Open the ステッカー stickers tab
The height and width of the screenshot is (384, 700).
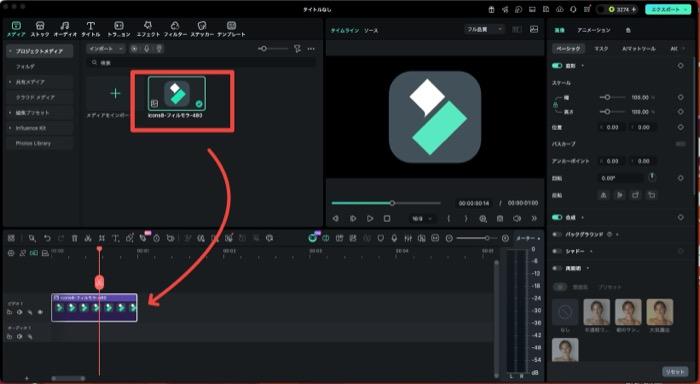point(202,29)
